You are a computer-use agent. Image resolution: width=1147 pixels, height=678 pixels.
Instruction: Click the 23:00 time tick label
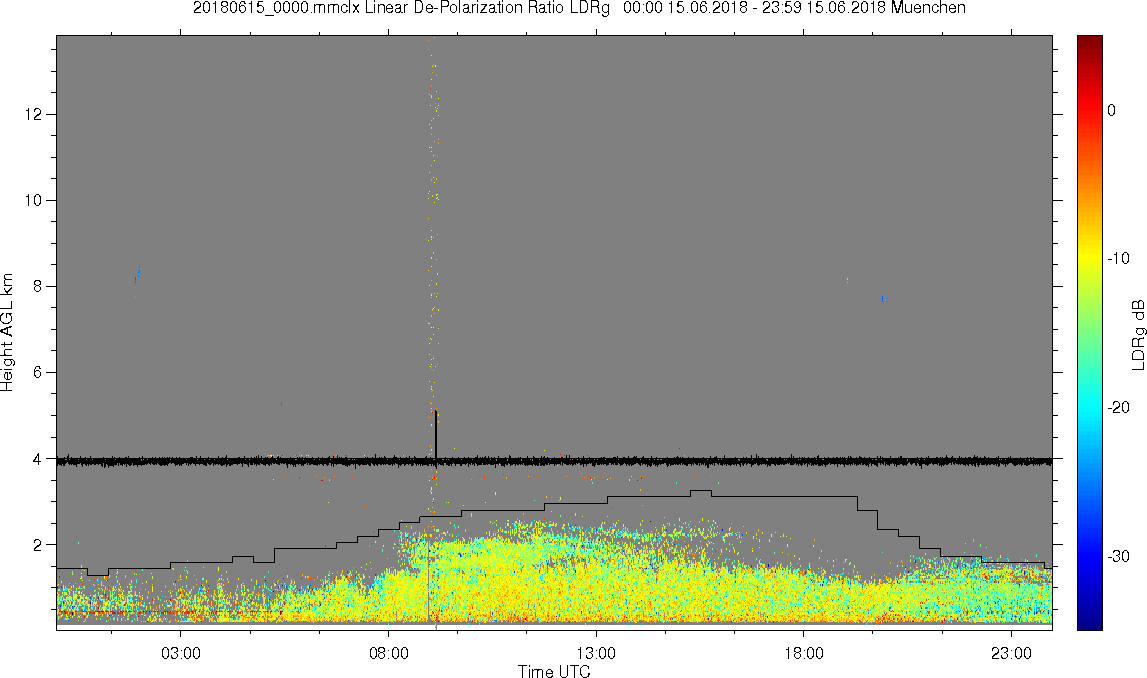tap(1012, 653)
